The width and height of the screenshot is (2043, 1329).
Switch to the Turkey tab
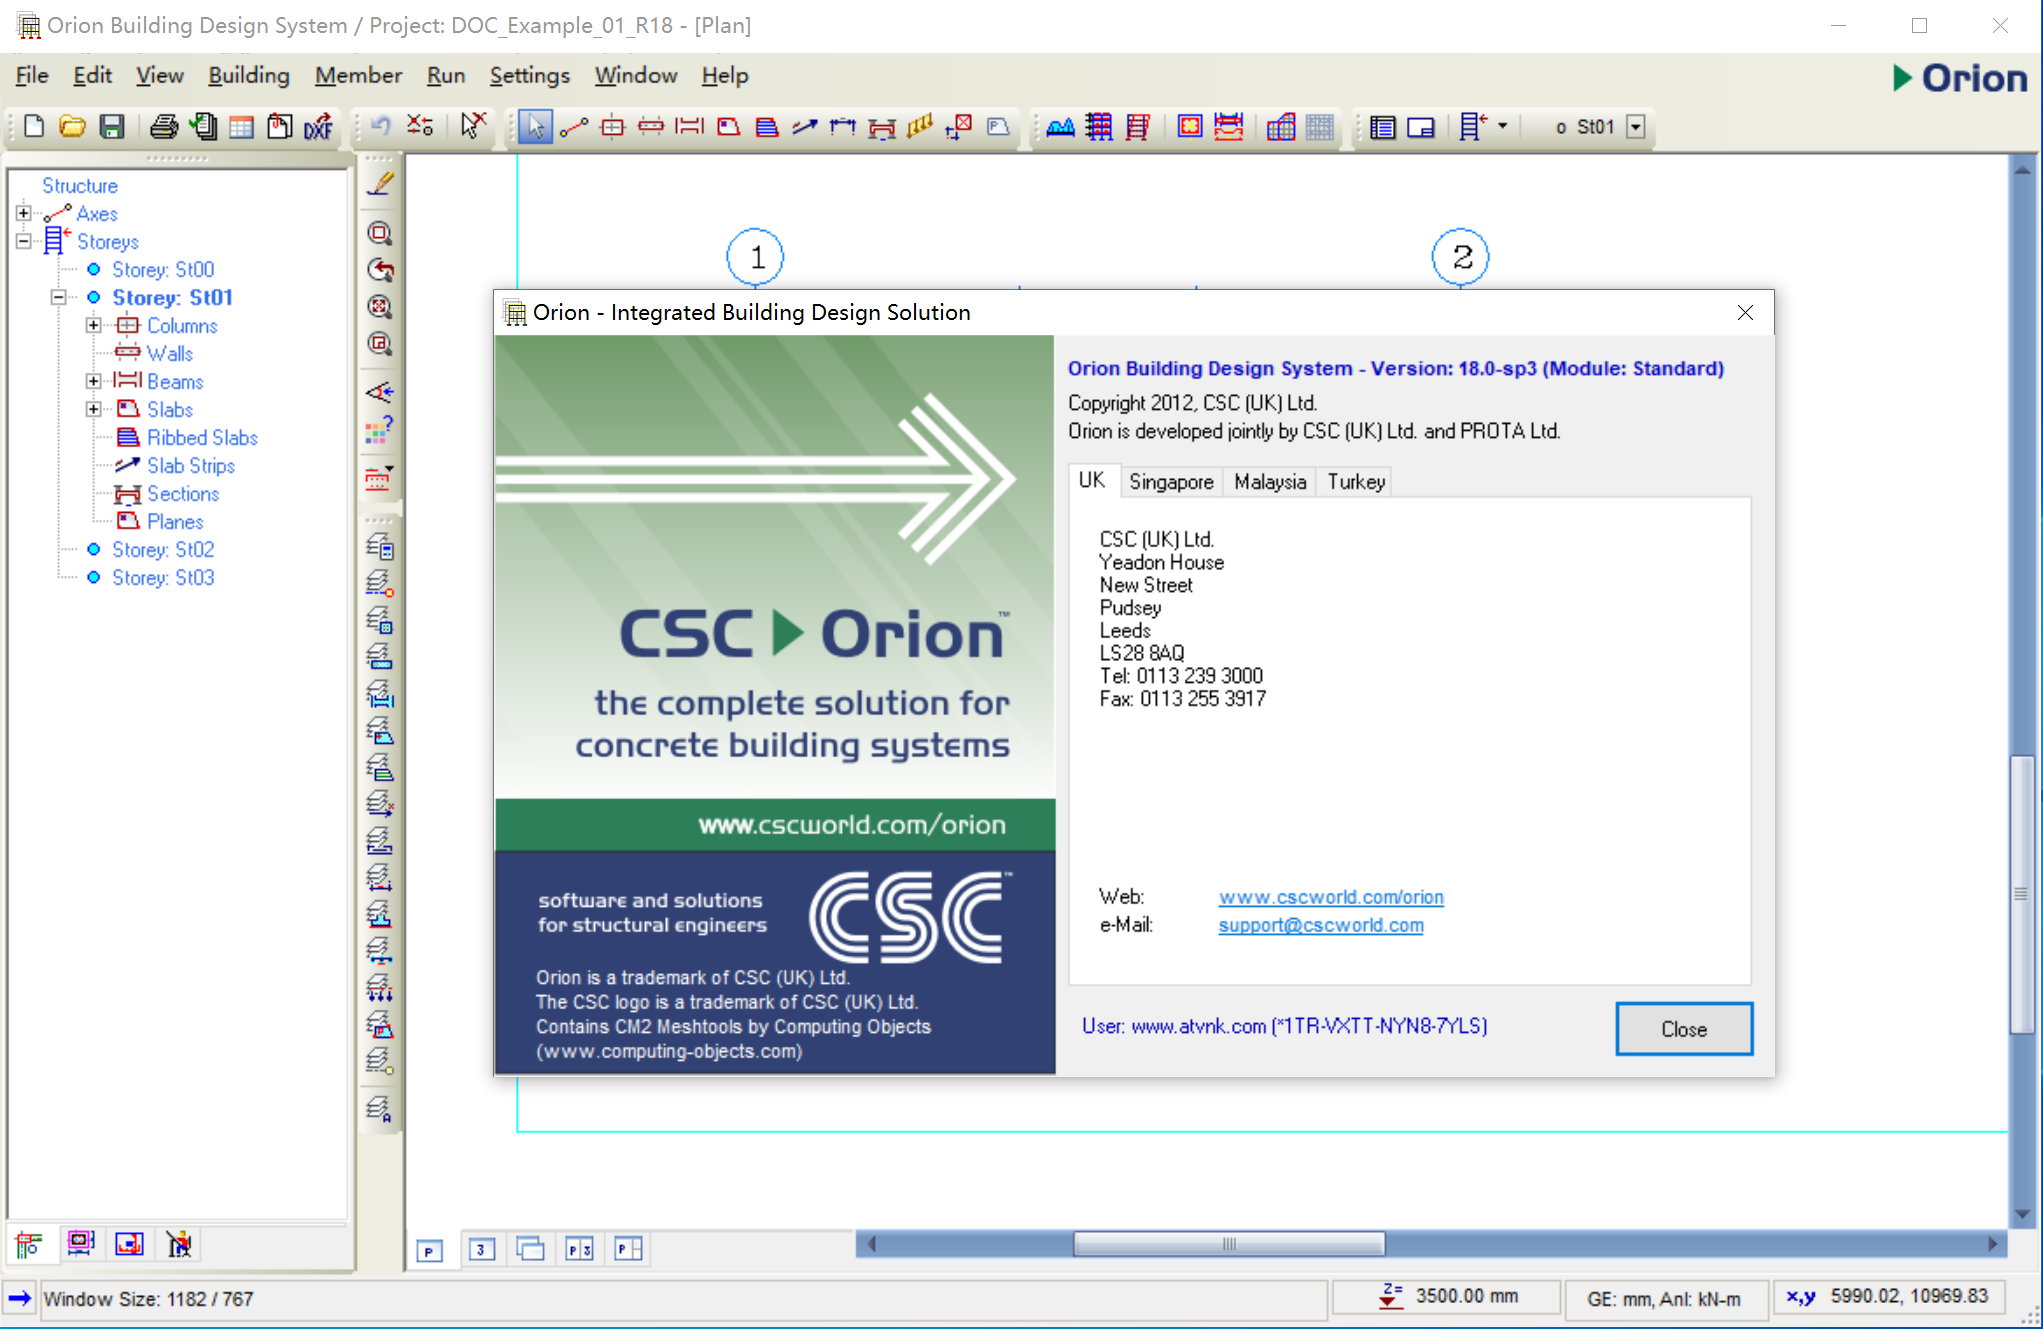(1356, 482)
